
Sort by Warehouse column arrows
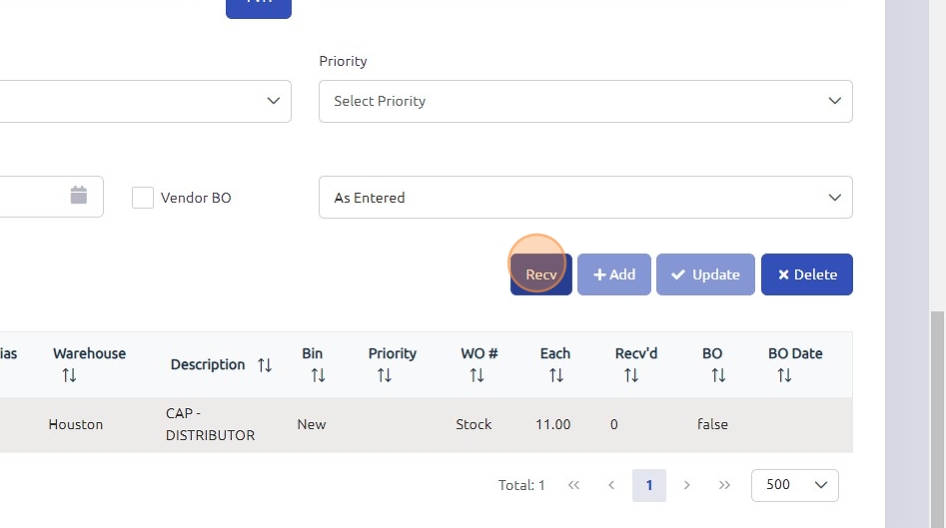(69, 376)
